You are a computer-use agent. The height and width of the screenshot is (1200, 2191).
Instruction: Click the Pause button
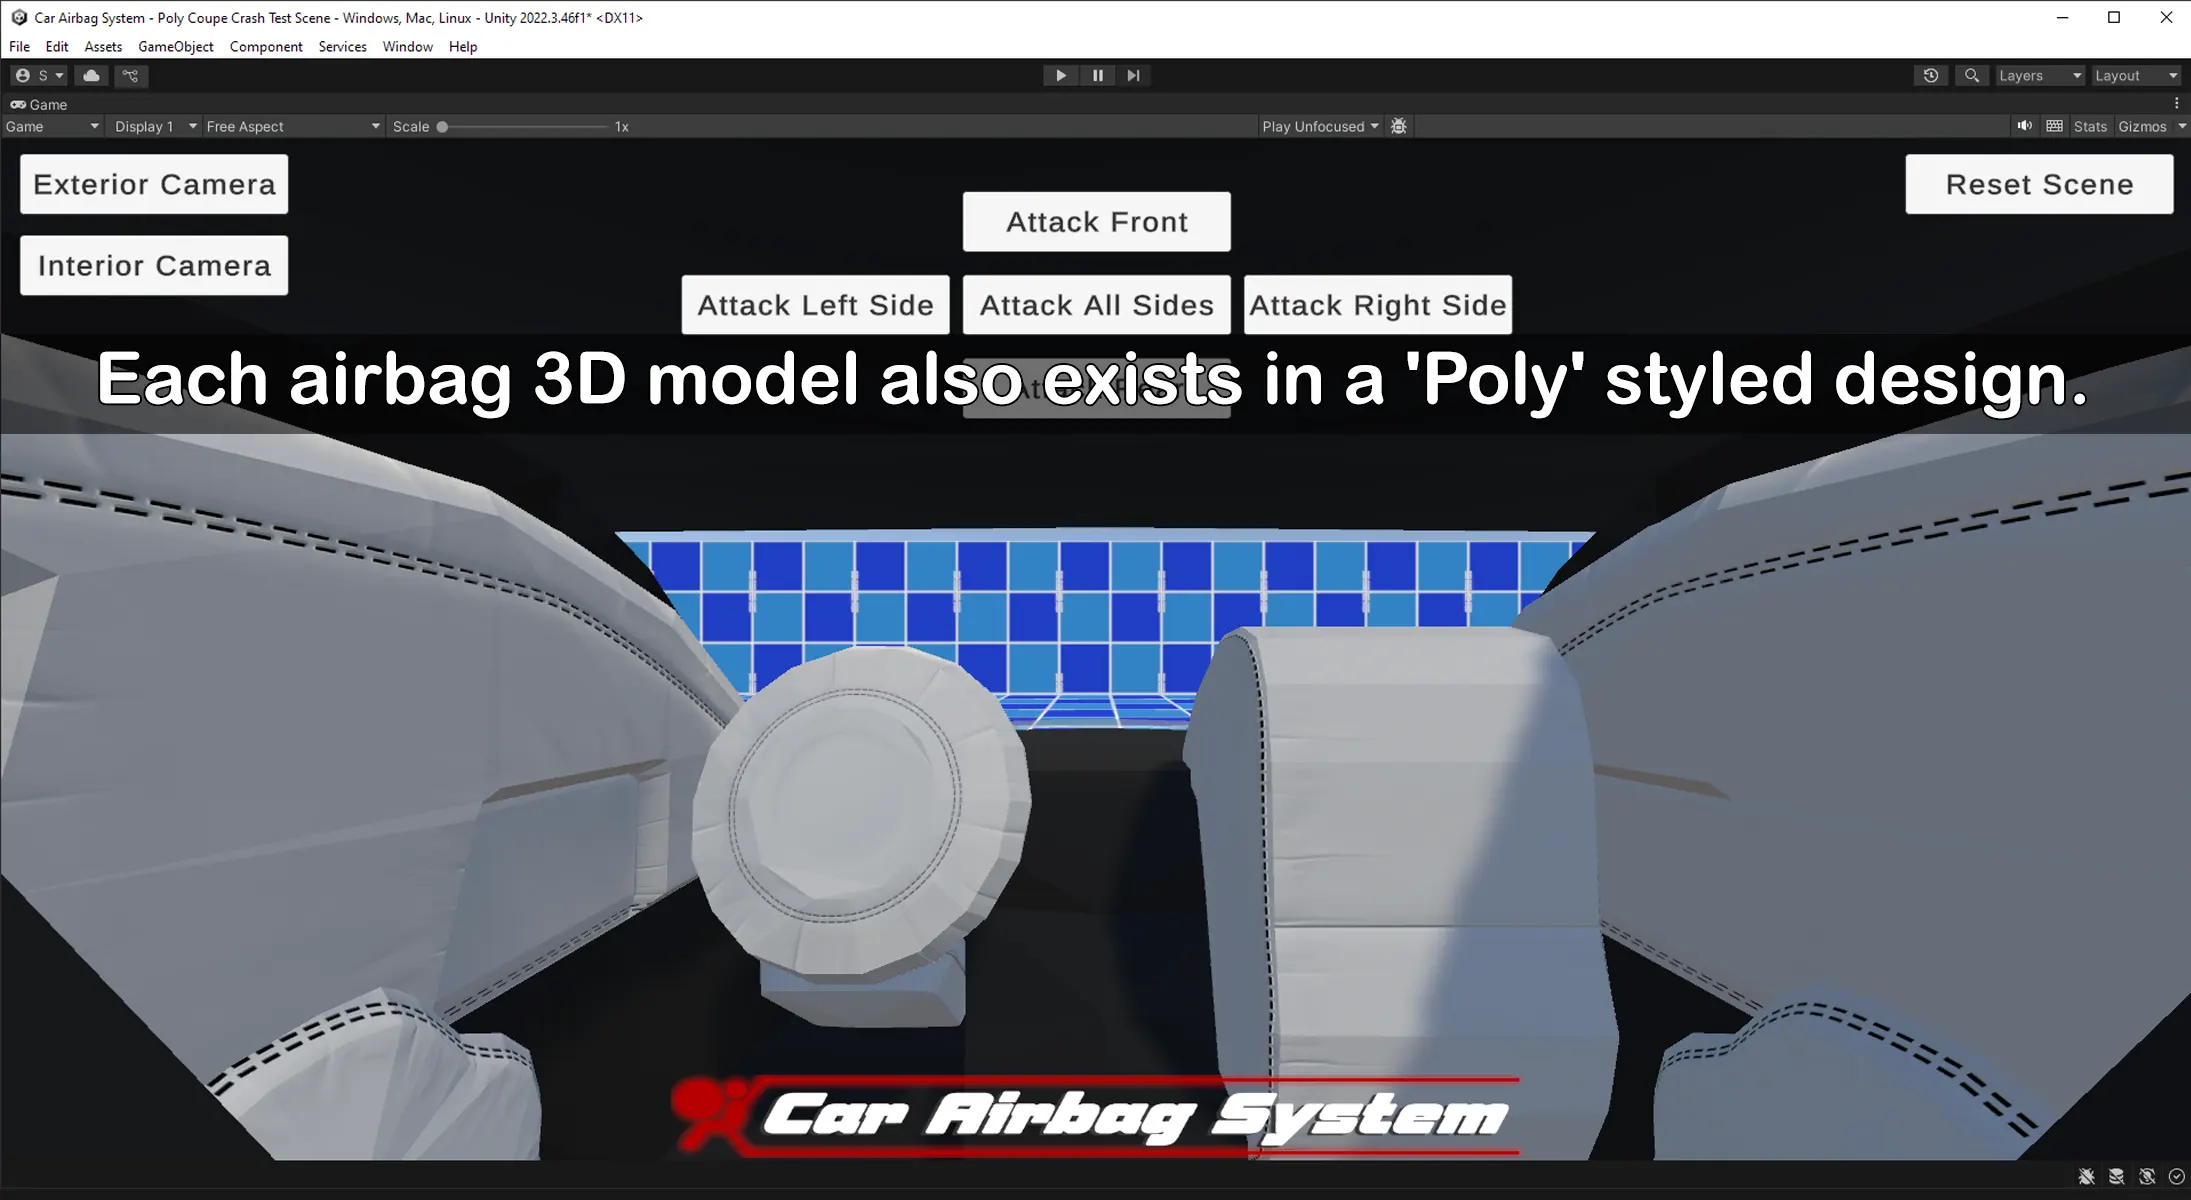[1097, 76]
